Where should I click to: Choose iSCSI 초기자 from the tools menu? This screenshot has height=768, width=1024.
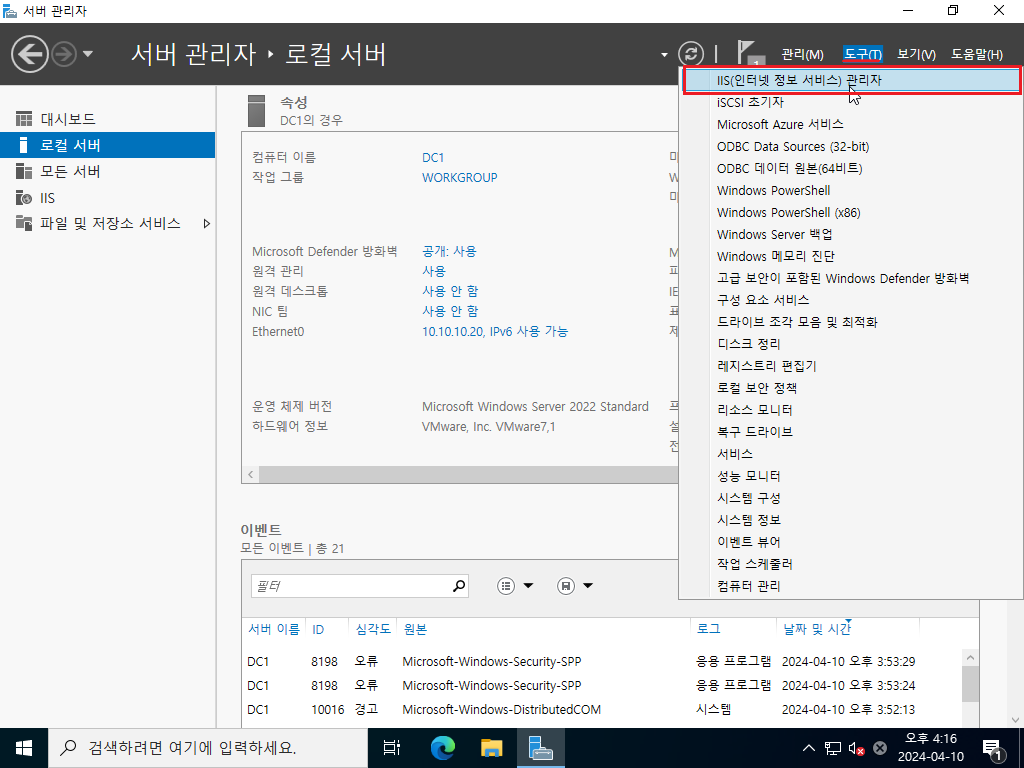[x=852, y=103]
